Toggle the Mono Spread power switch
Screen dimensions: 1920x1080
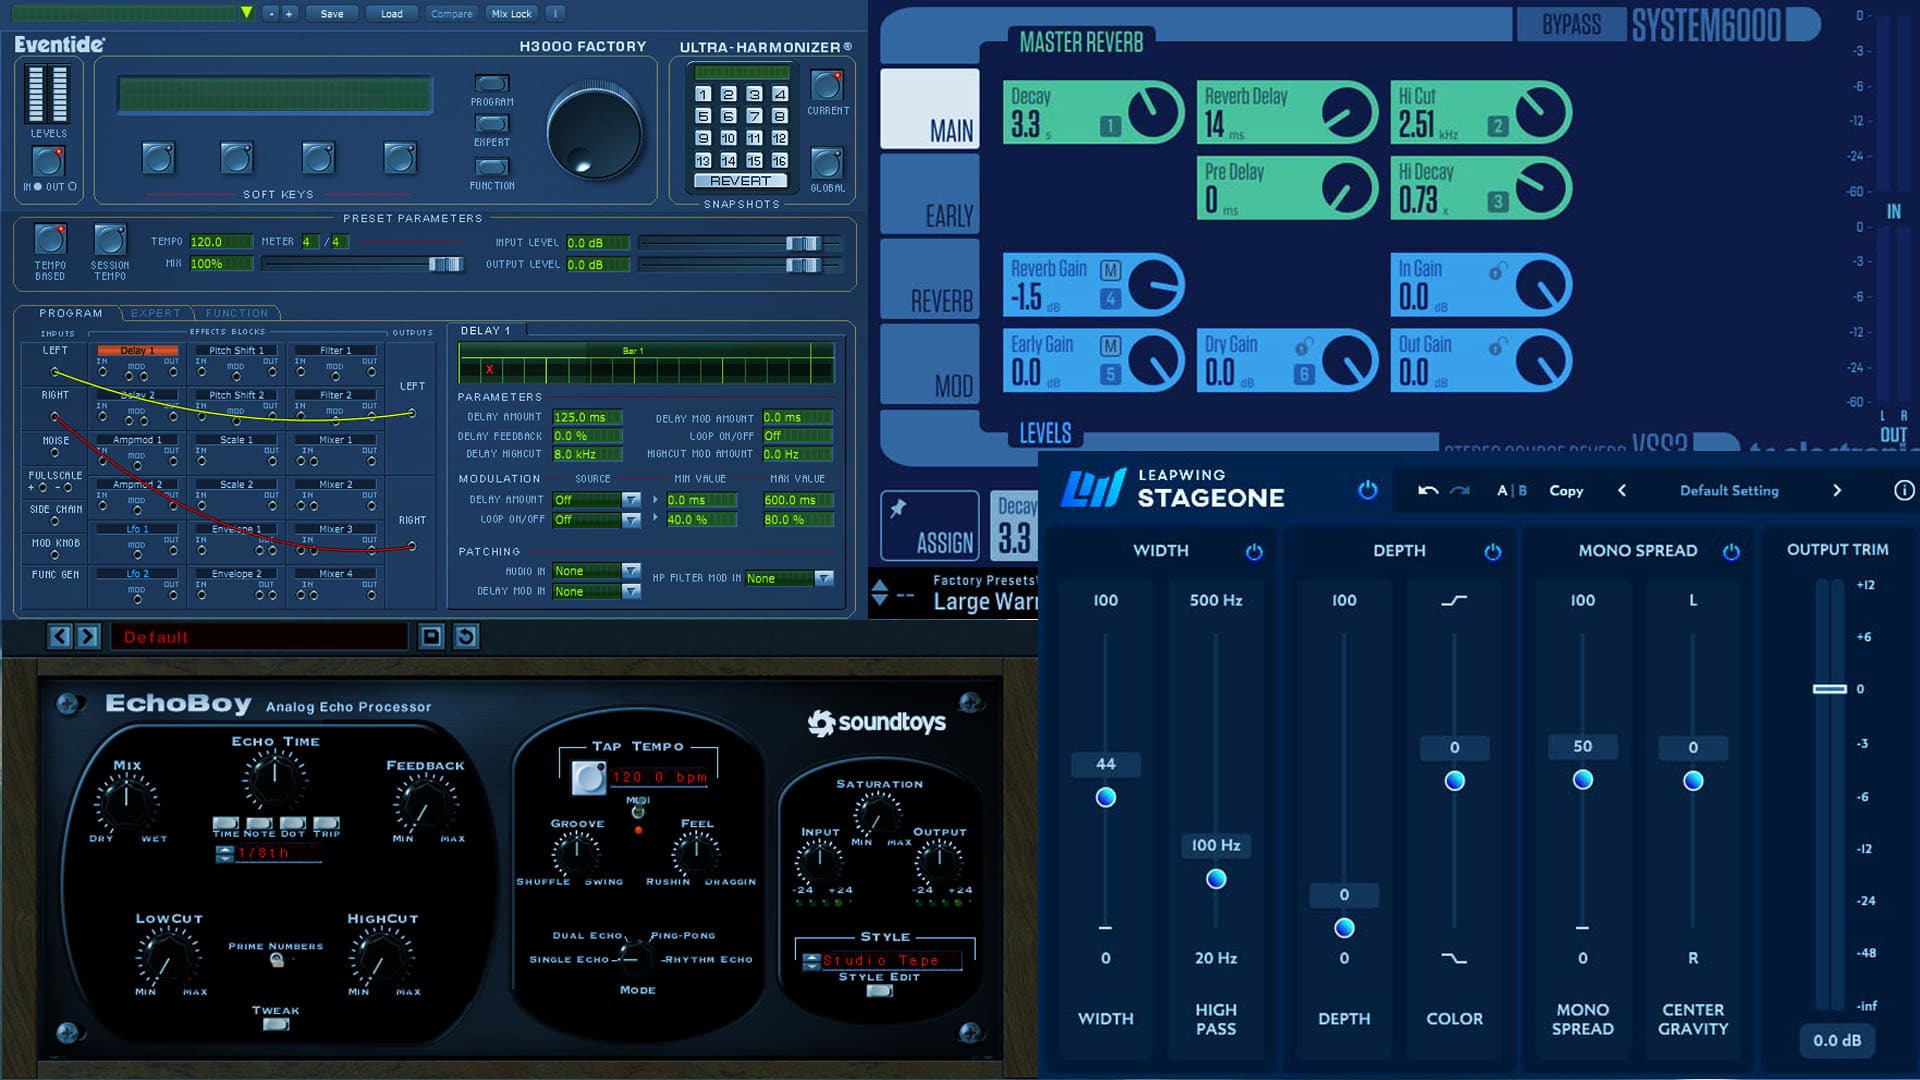coord(1731,552)
